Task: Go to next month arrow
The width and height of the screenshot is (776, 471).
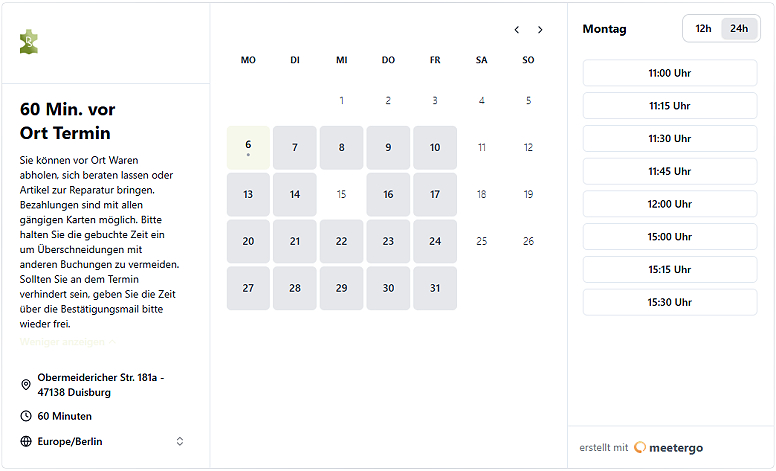Action: pyautogui.click(x=540, y=30)
